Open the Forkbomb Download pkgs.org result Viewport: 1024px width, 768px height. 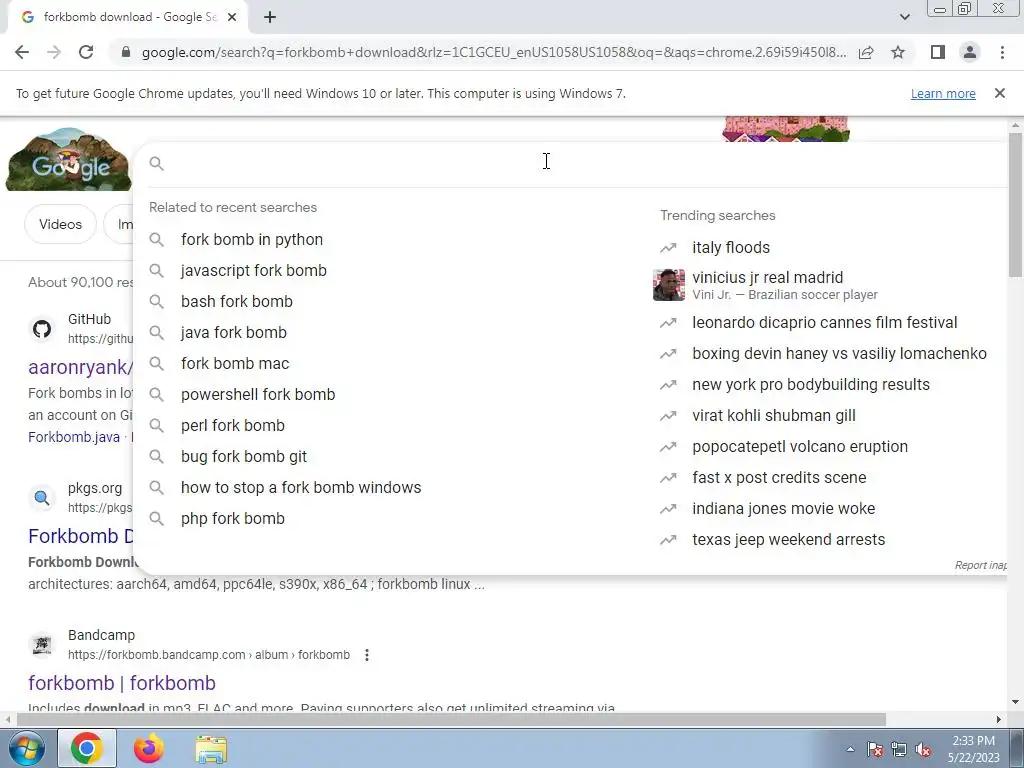click(80, 536)
